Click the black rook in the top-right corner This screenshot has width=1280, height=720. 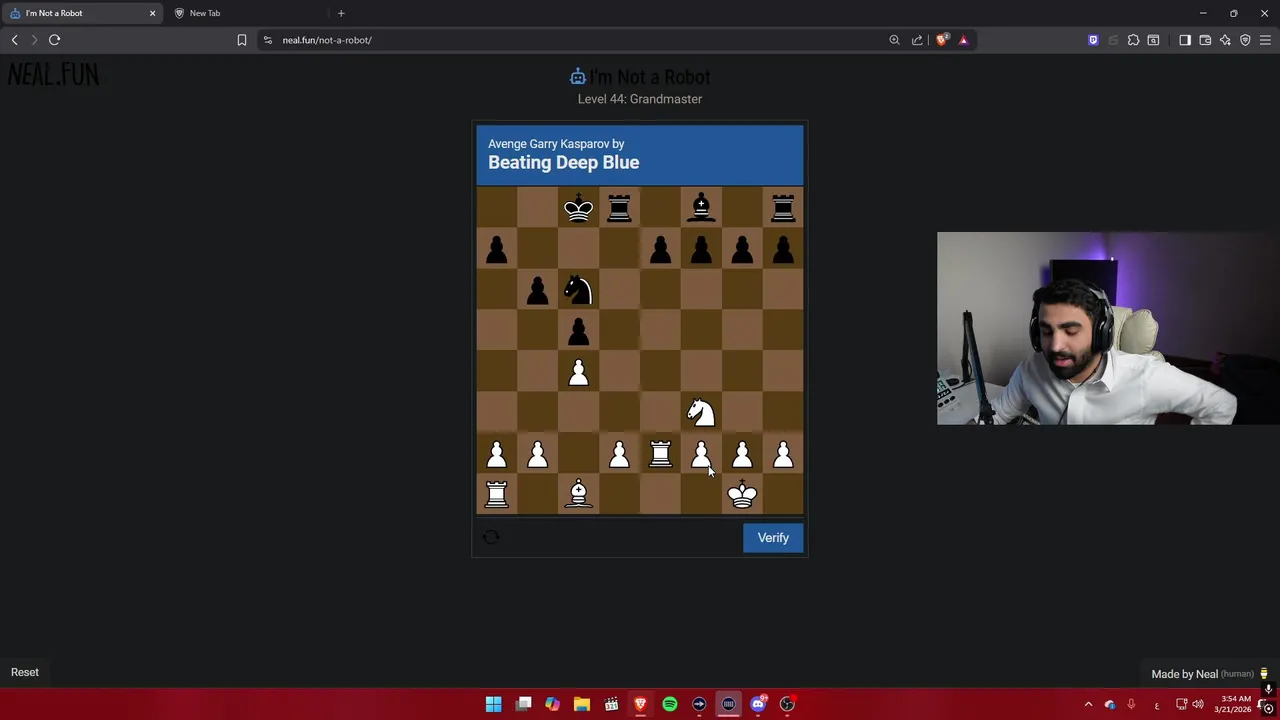click(x=783, y=208)
